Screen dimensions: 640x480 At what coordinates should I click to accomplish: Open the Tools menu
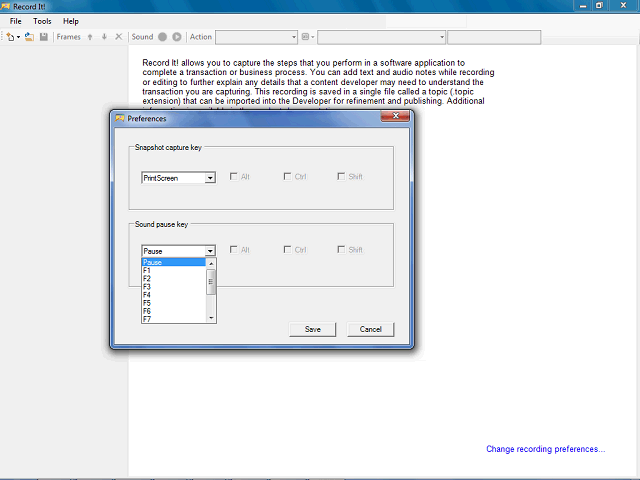click(x=42, y=21)
